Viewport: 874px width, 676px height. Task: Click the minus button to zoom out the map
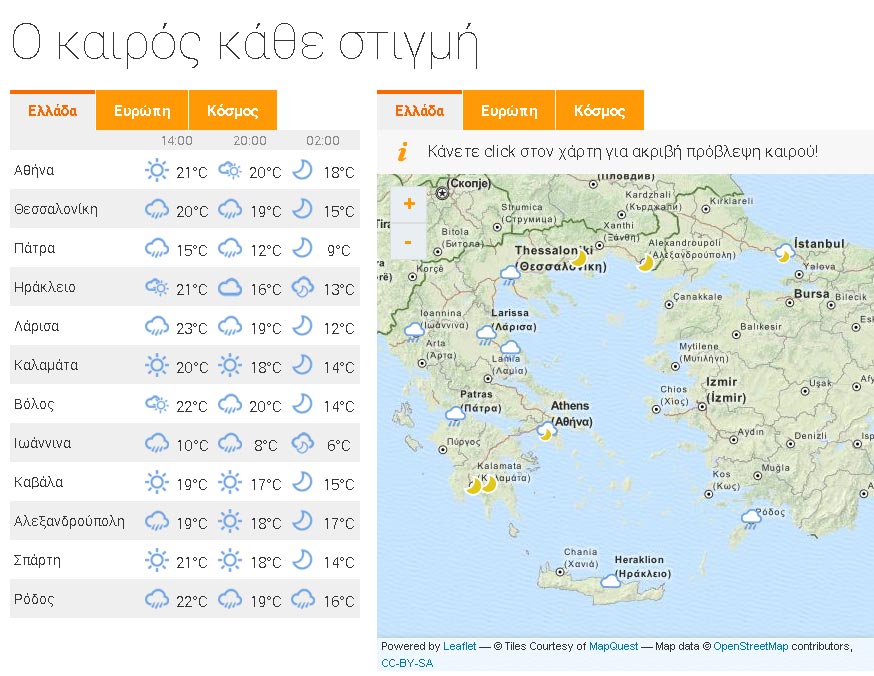(408, 241)
